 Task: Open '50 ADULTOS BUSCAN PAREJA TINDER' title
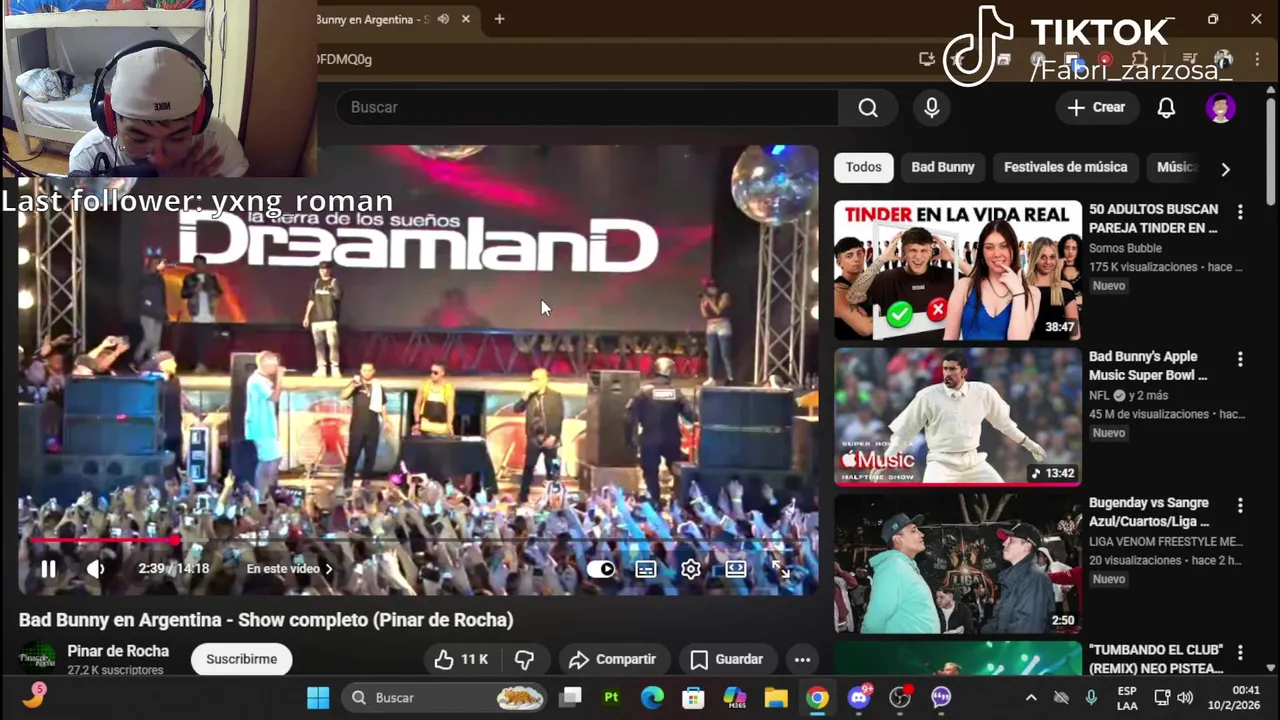[x=1153, y=218]
